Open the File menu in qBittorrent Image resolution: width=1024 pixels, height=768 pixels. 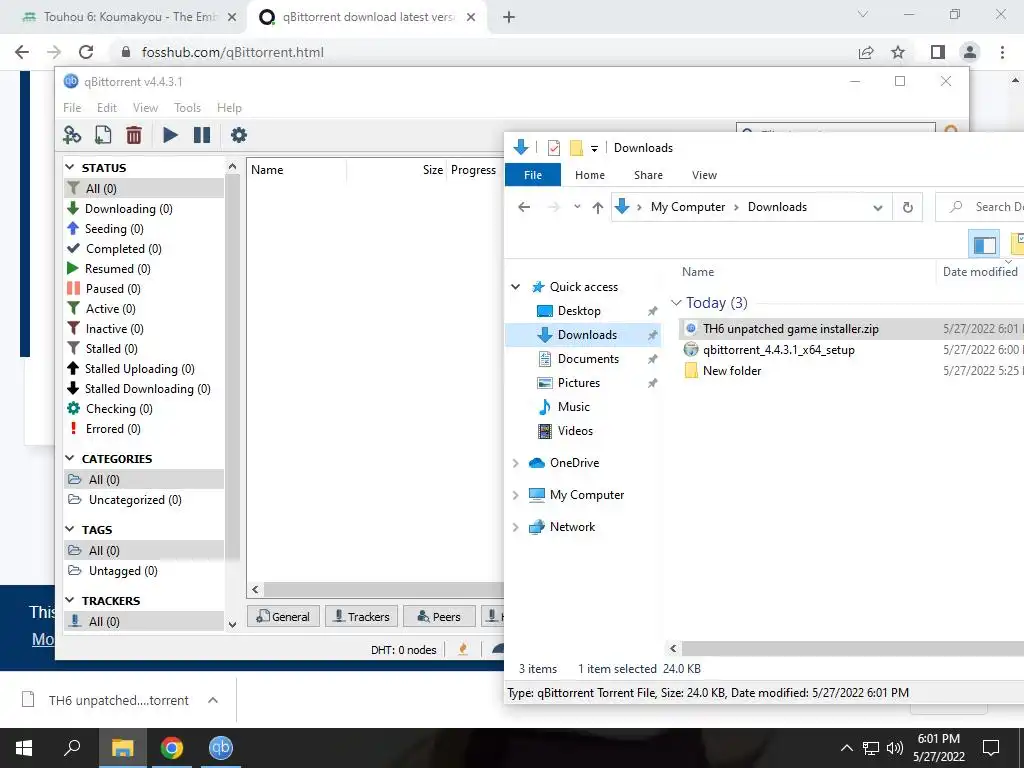[72, 108]
